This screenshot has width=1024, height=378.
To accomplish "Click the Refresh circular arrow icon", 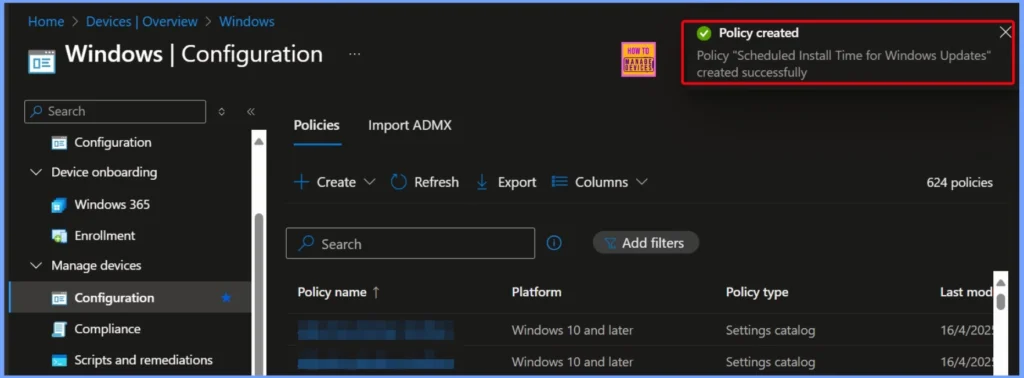I will tap(398, 182).
